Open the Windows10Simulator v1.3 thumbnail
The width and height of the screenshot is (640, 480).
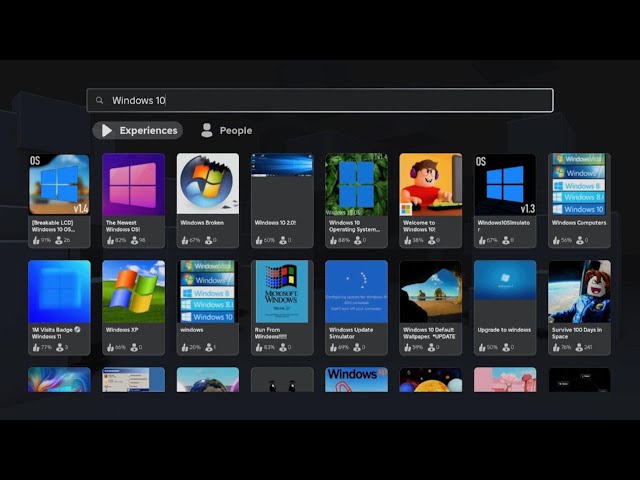pyautogui.click(x=505, y=184)
